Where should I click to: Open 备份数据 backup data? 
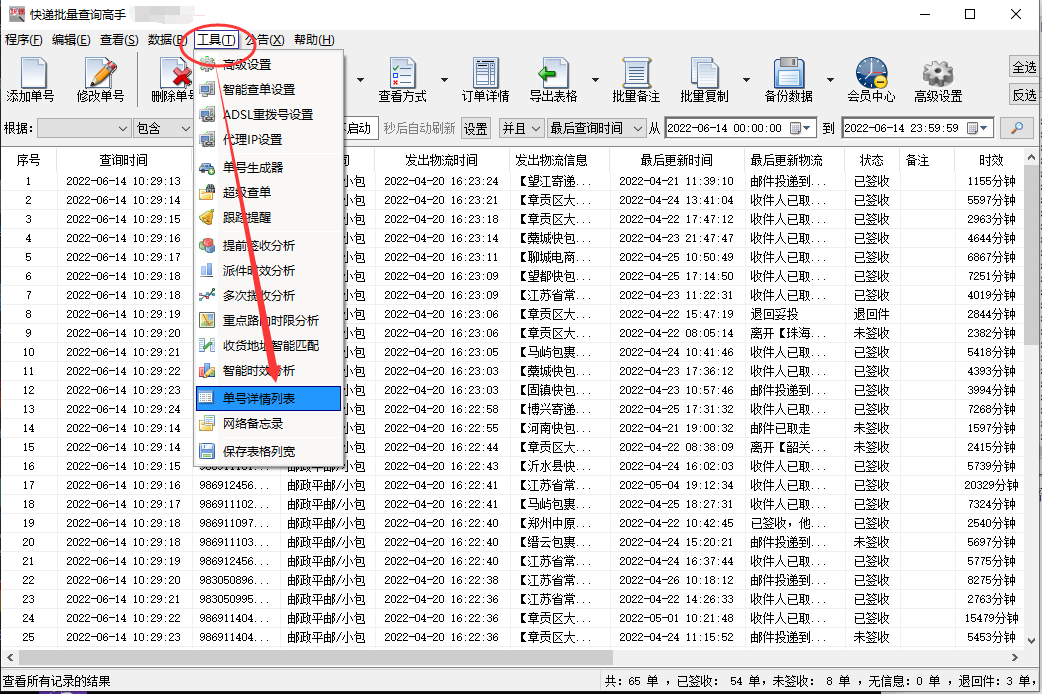789,80
